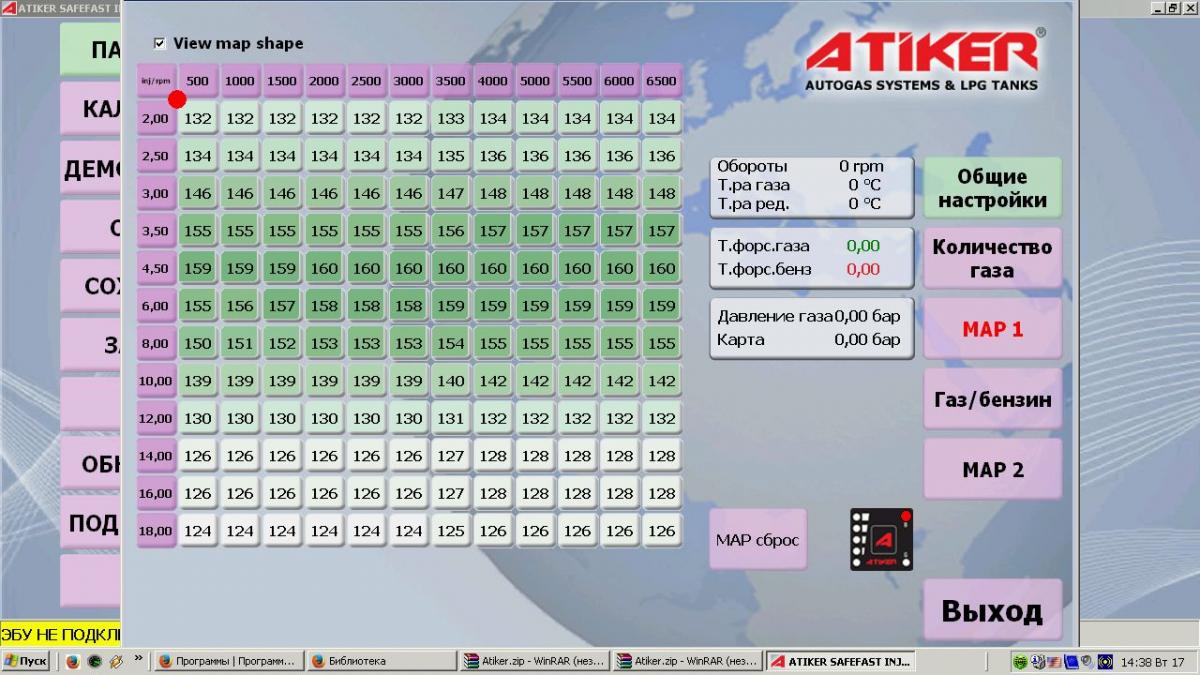Open the Windows Пуск start menu
This screenshot has width=1200, height=675.
[26, 661]
